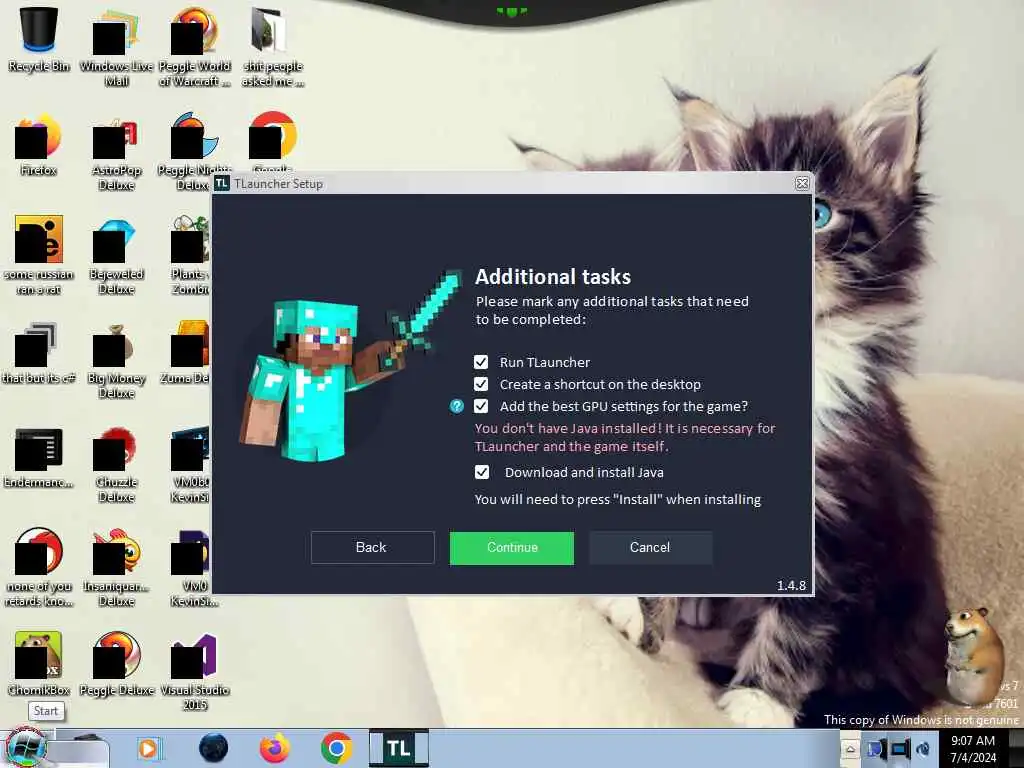Image resolution: width=1024 pixels, height=768 pixels.
Task: Select the Endermanc... desktop icon
Action: pyautogui.click(x=39, y=457)
